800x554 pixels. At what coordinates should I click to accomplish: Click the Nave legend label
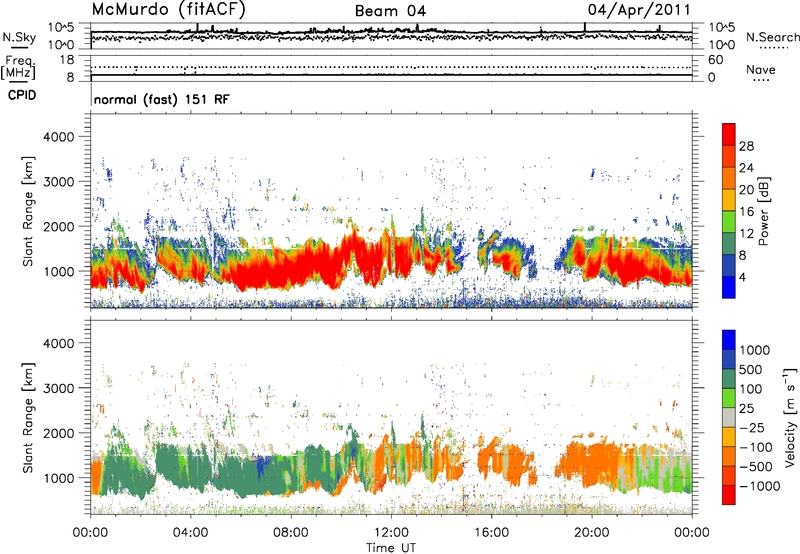point(761,69)
